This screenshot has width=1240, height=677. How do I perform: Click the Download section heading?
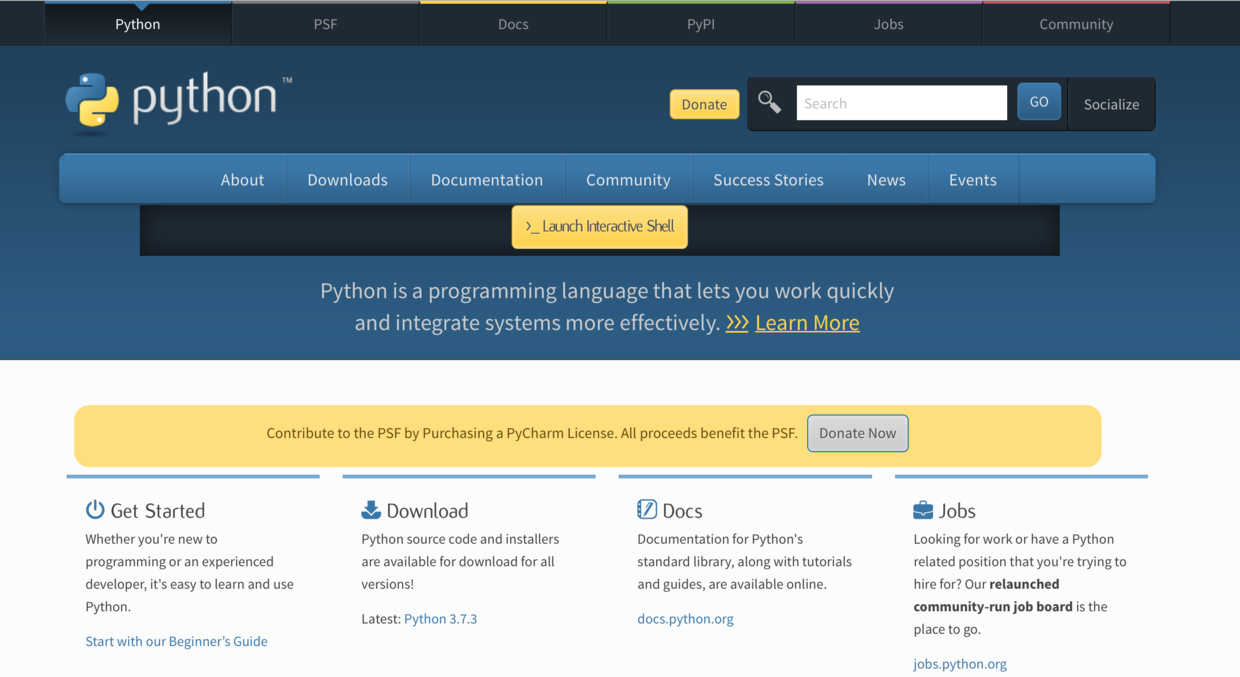click(x=427, y=510)
